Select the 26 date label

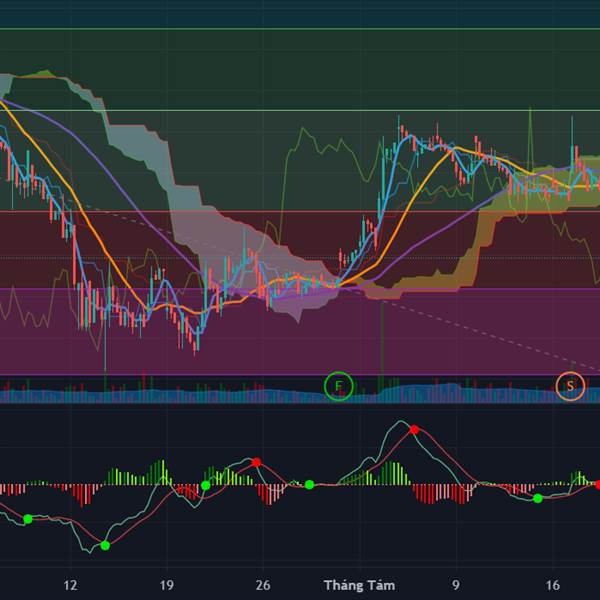(x=263, y=585)
